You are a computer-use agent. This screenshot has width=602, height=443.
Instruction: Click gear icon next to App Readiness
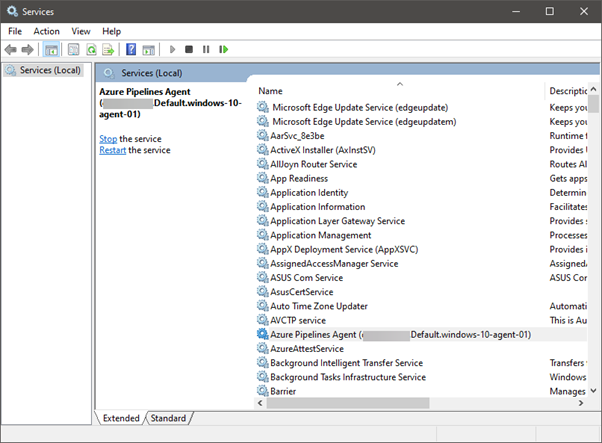[263, 178]
